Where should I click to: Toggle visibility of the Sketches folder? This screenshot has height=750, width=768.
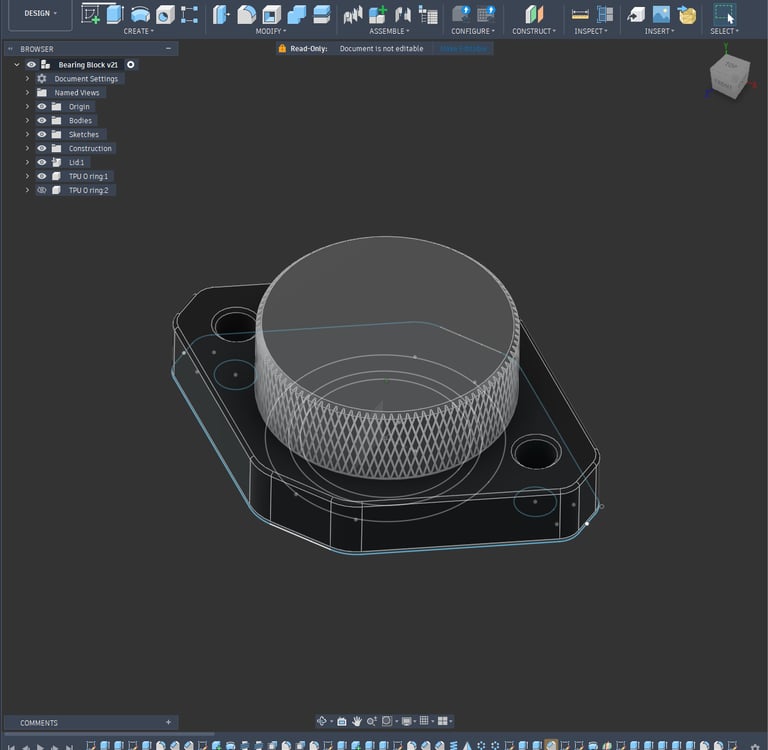(42, 134)
